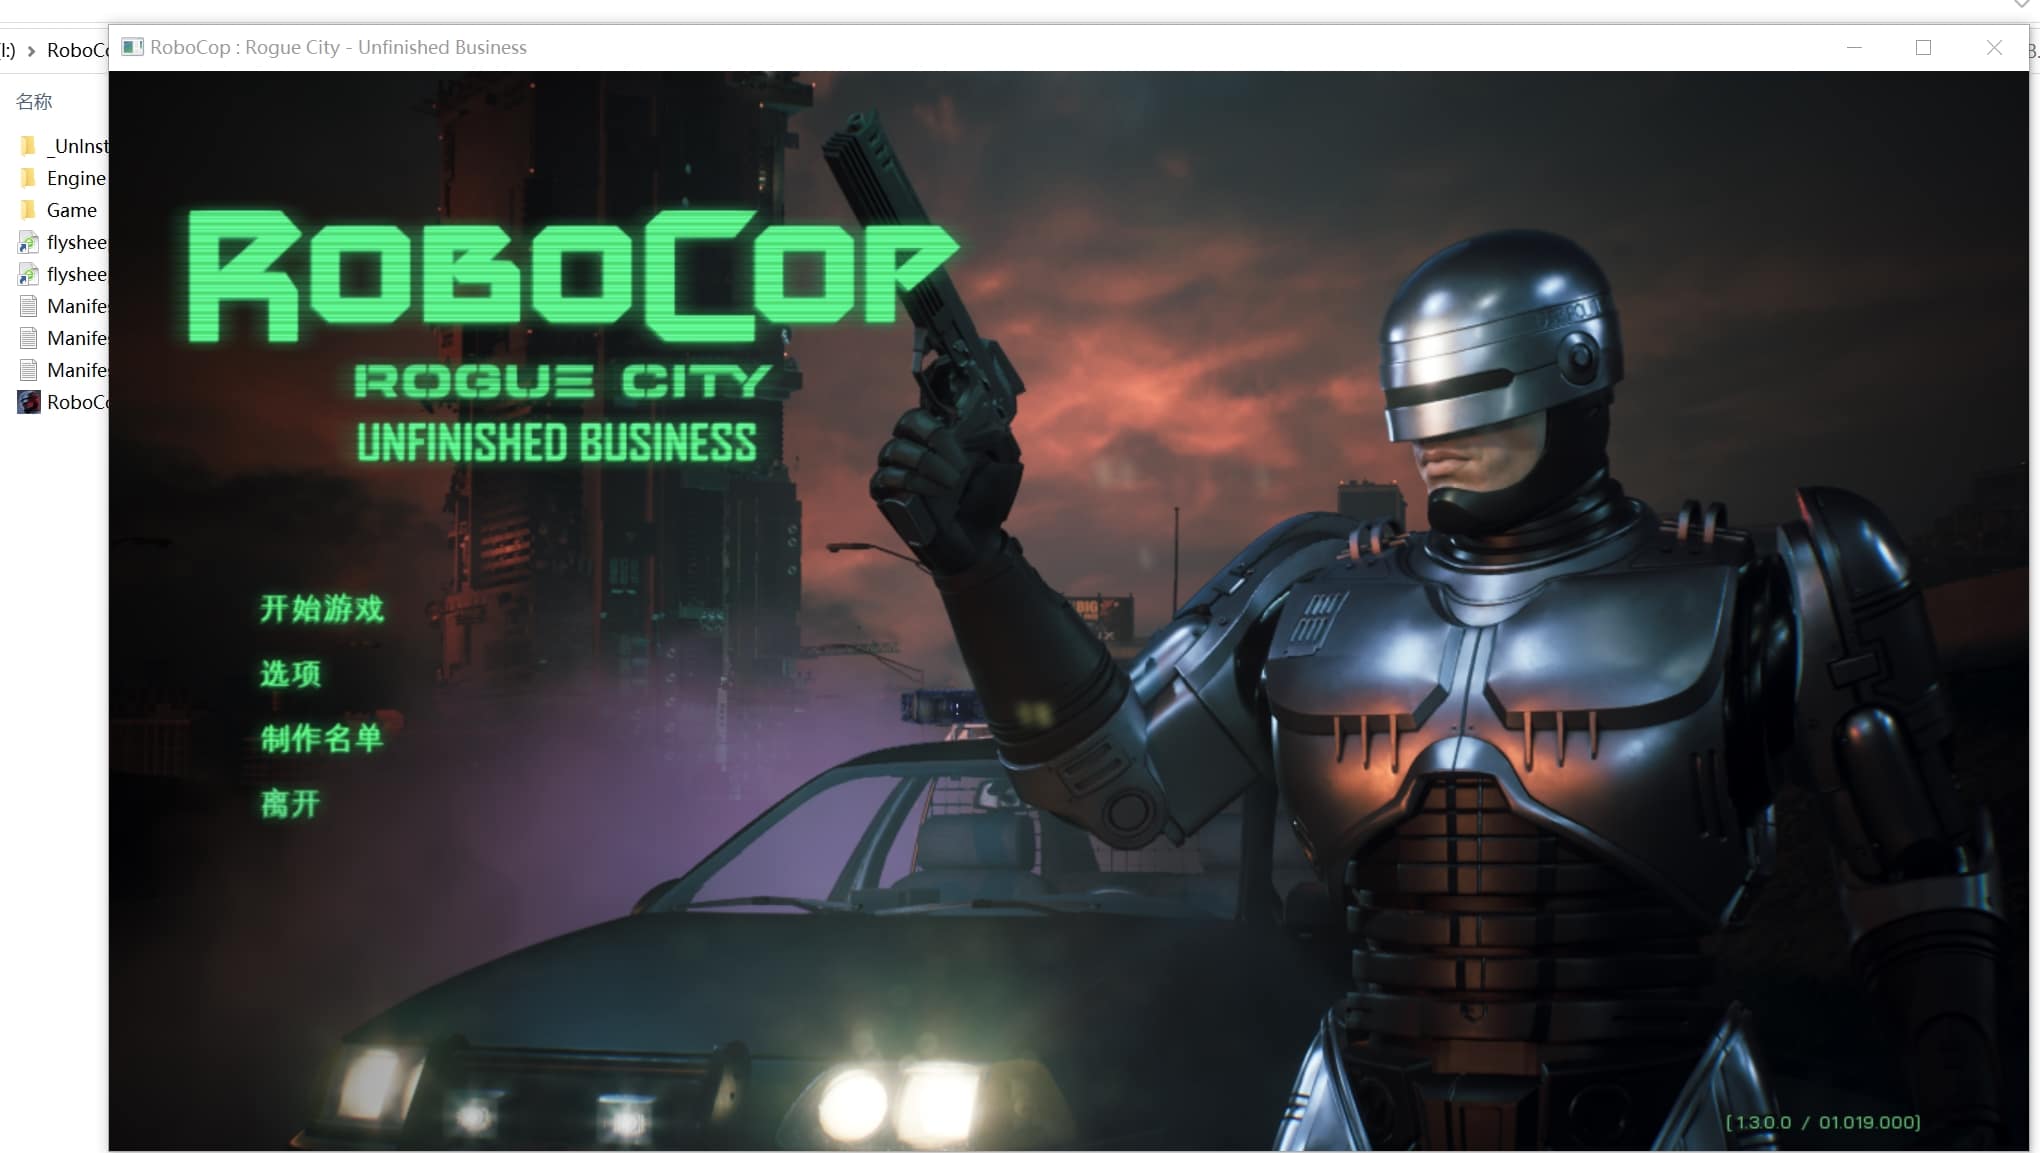Image resolution: width=2040 pixels, height=1153 pixels.
Task: Open the 选项 options menu
Action: tap(290, 673)
